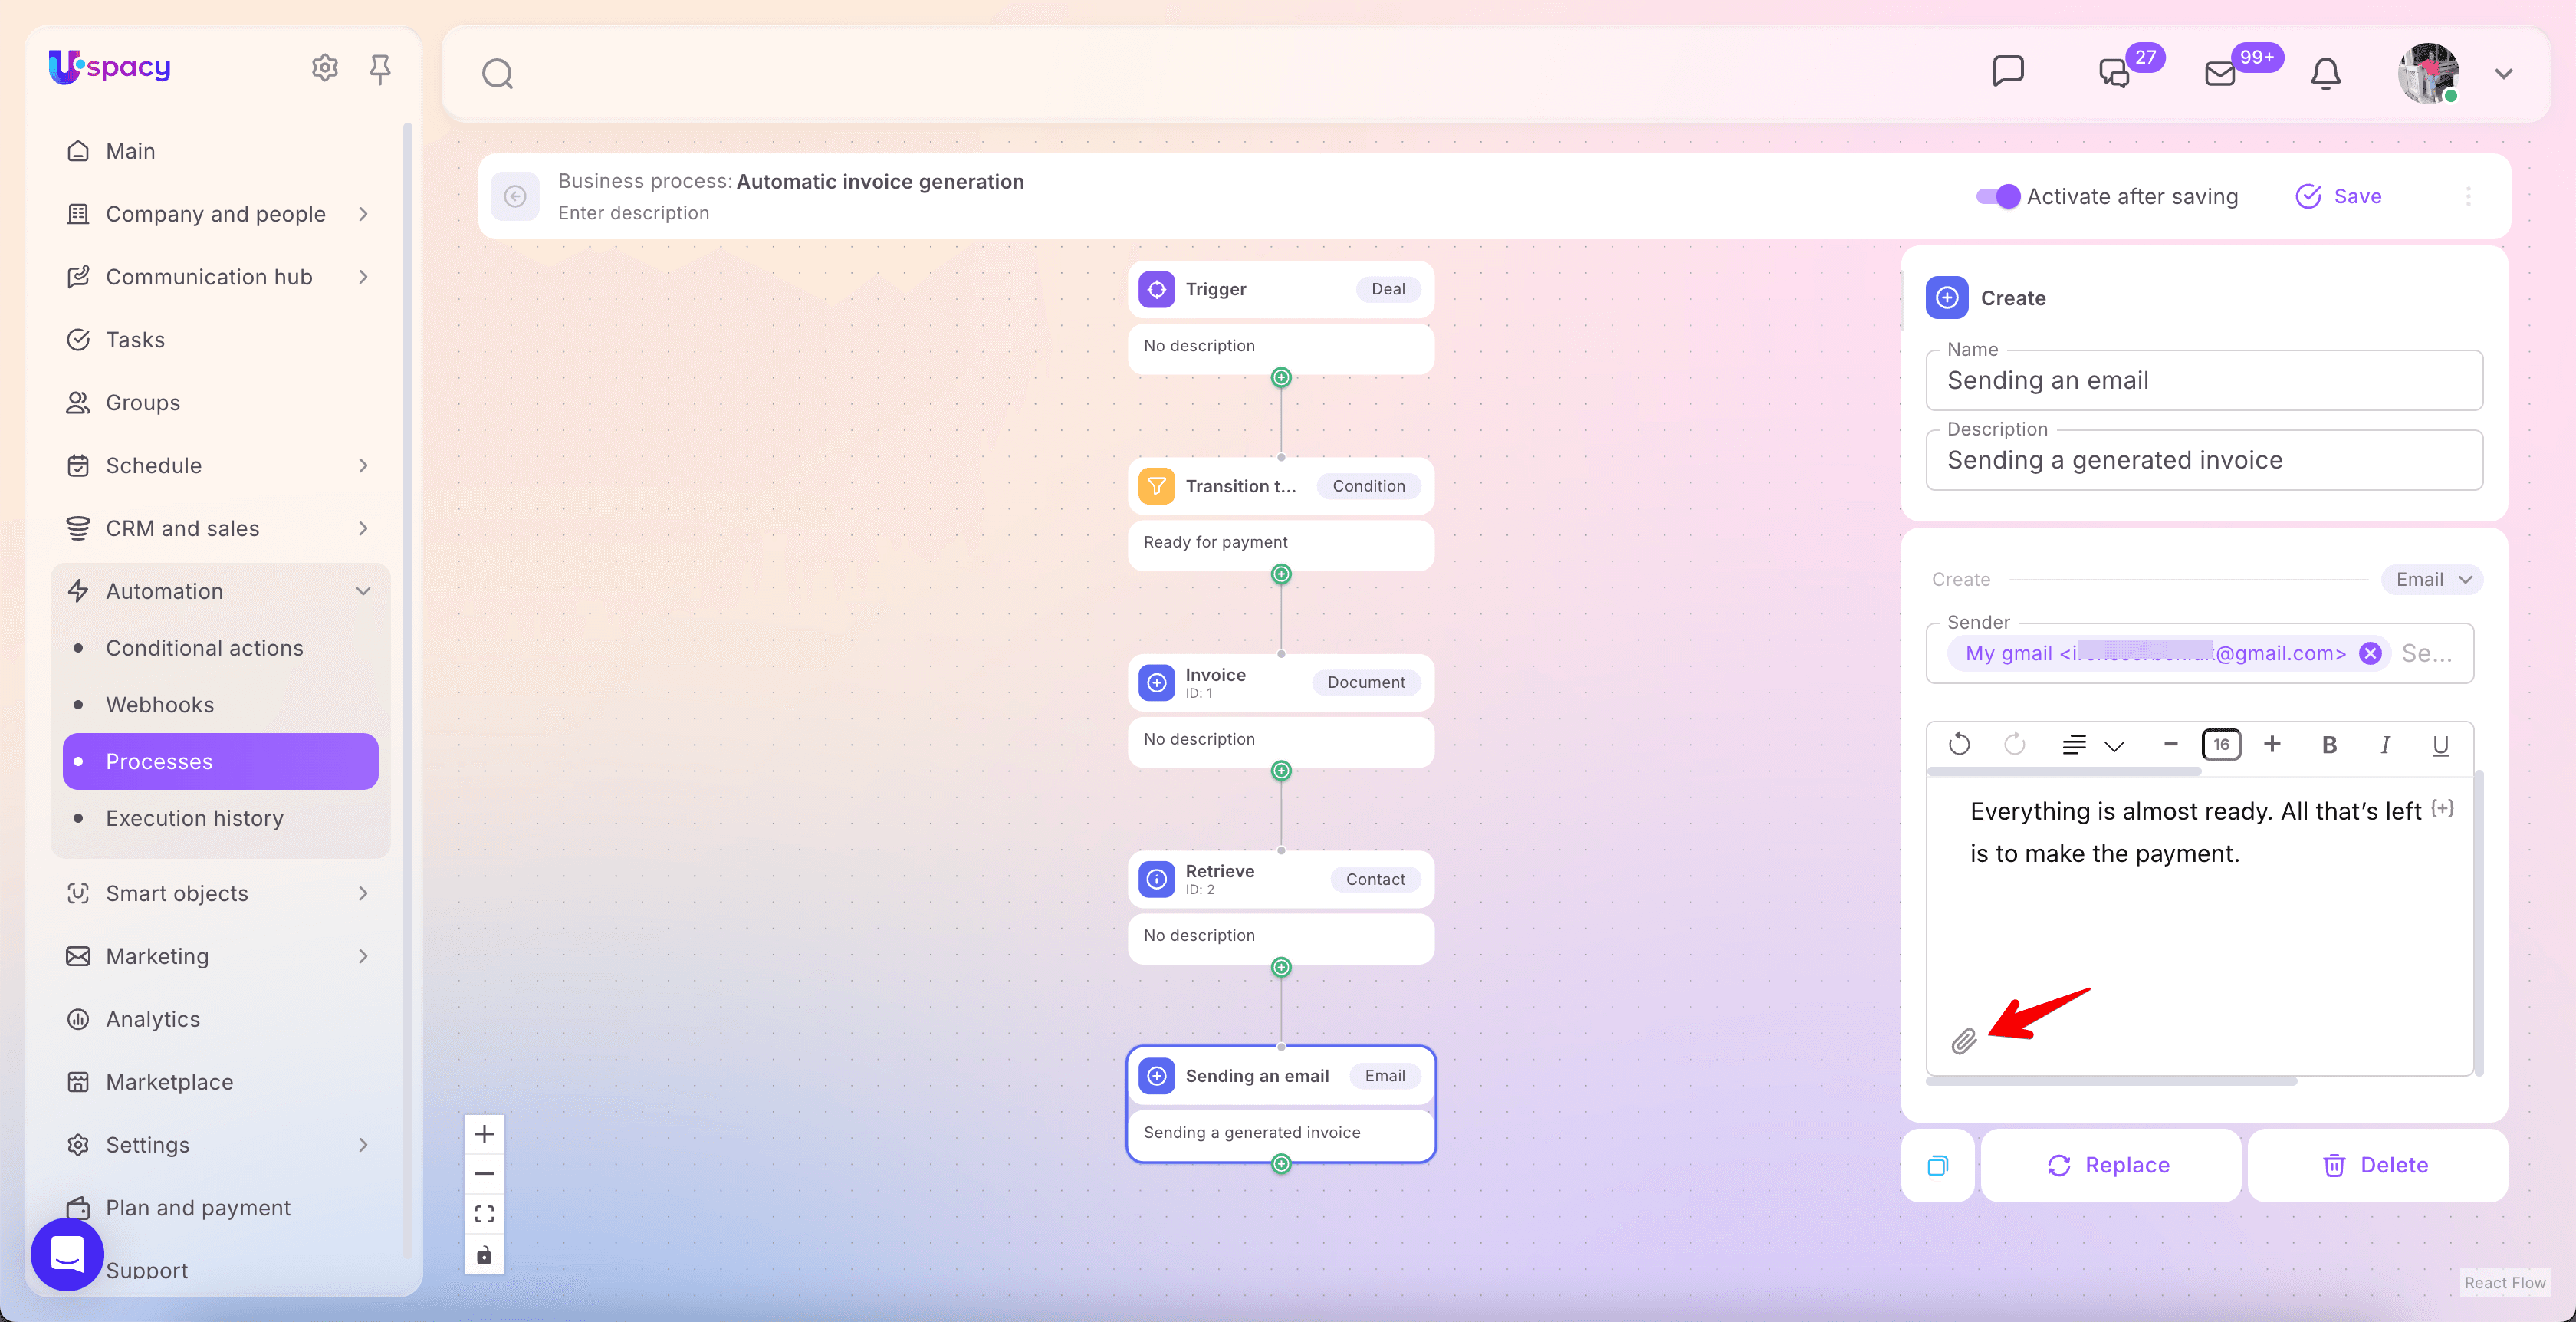Viewport: 2576px width, 1322px height.
Task: Open the sidebar settings gear icon
Action: 325,68
